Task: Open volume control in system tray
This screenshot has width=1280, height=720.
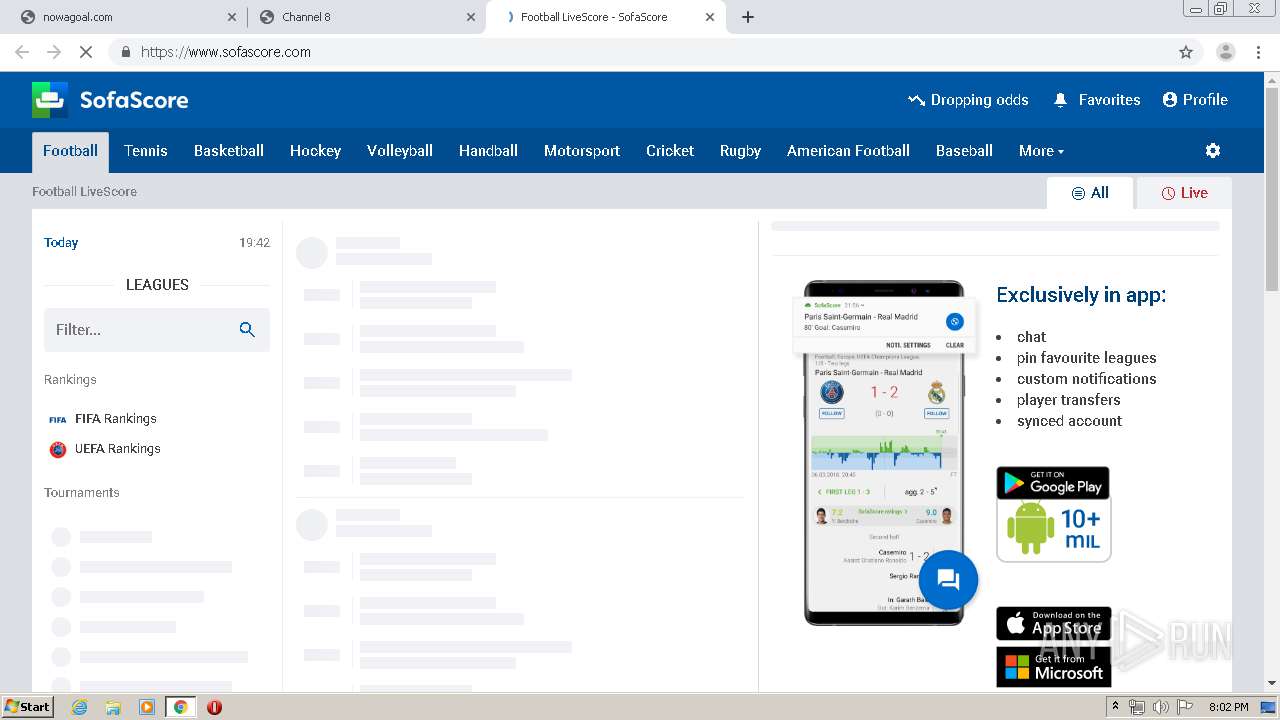Action: 1161,707
